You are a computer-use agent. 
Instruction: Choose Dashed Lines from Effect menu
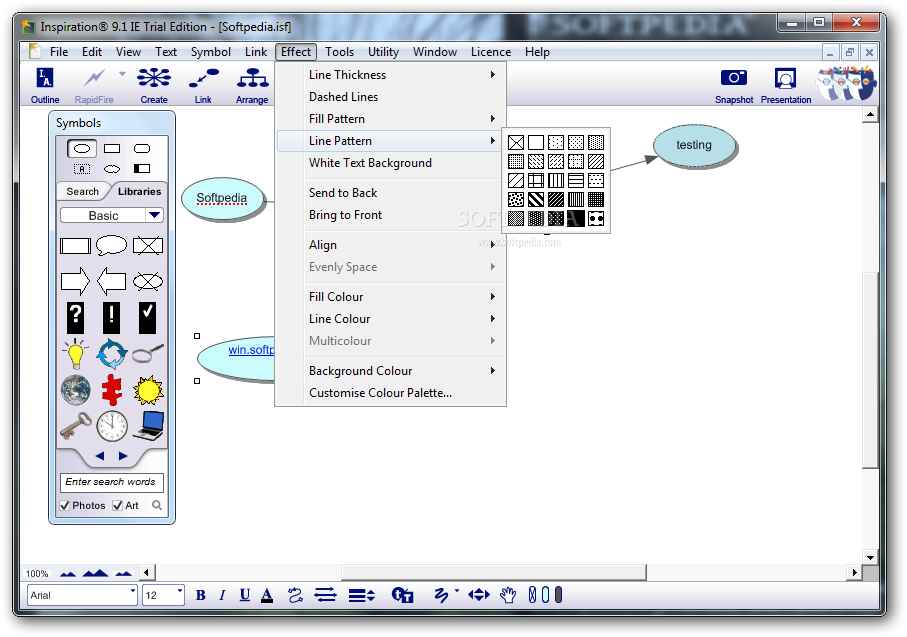[392, 97]
